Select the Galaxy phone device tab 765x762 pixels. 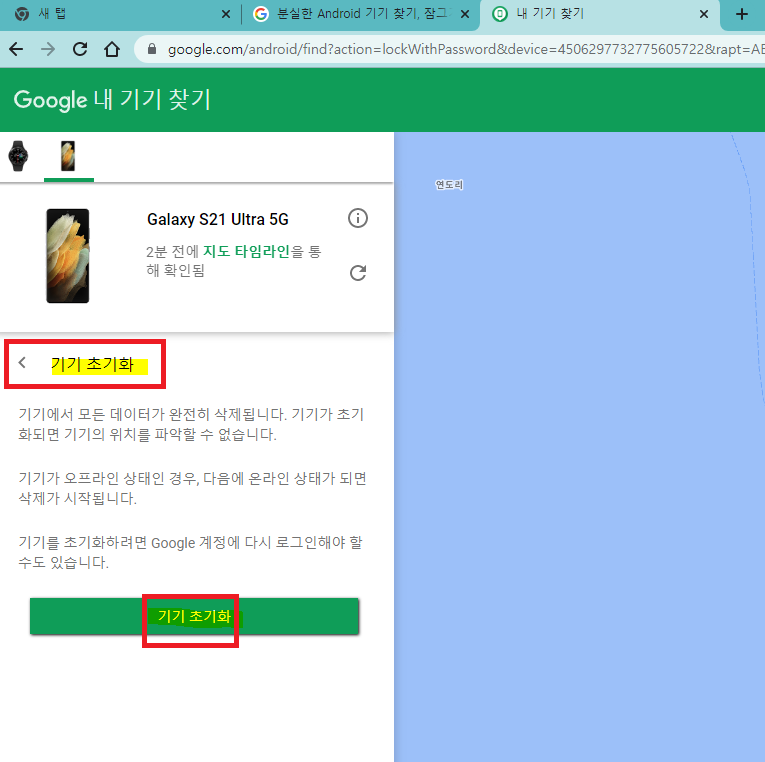[68, 156]
